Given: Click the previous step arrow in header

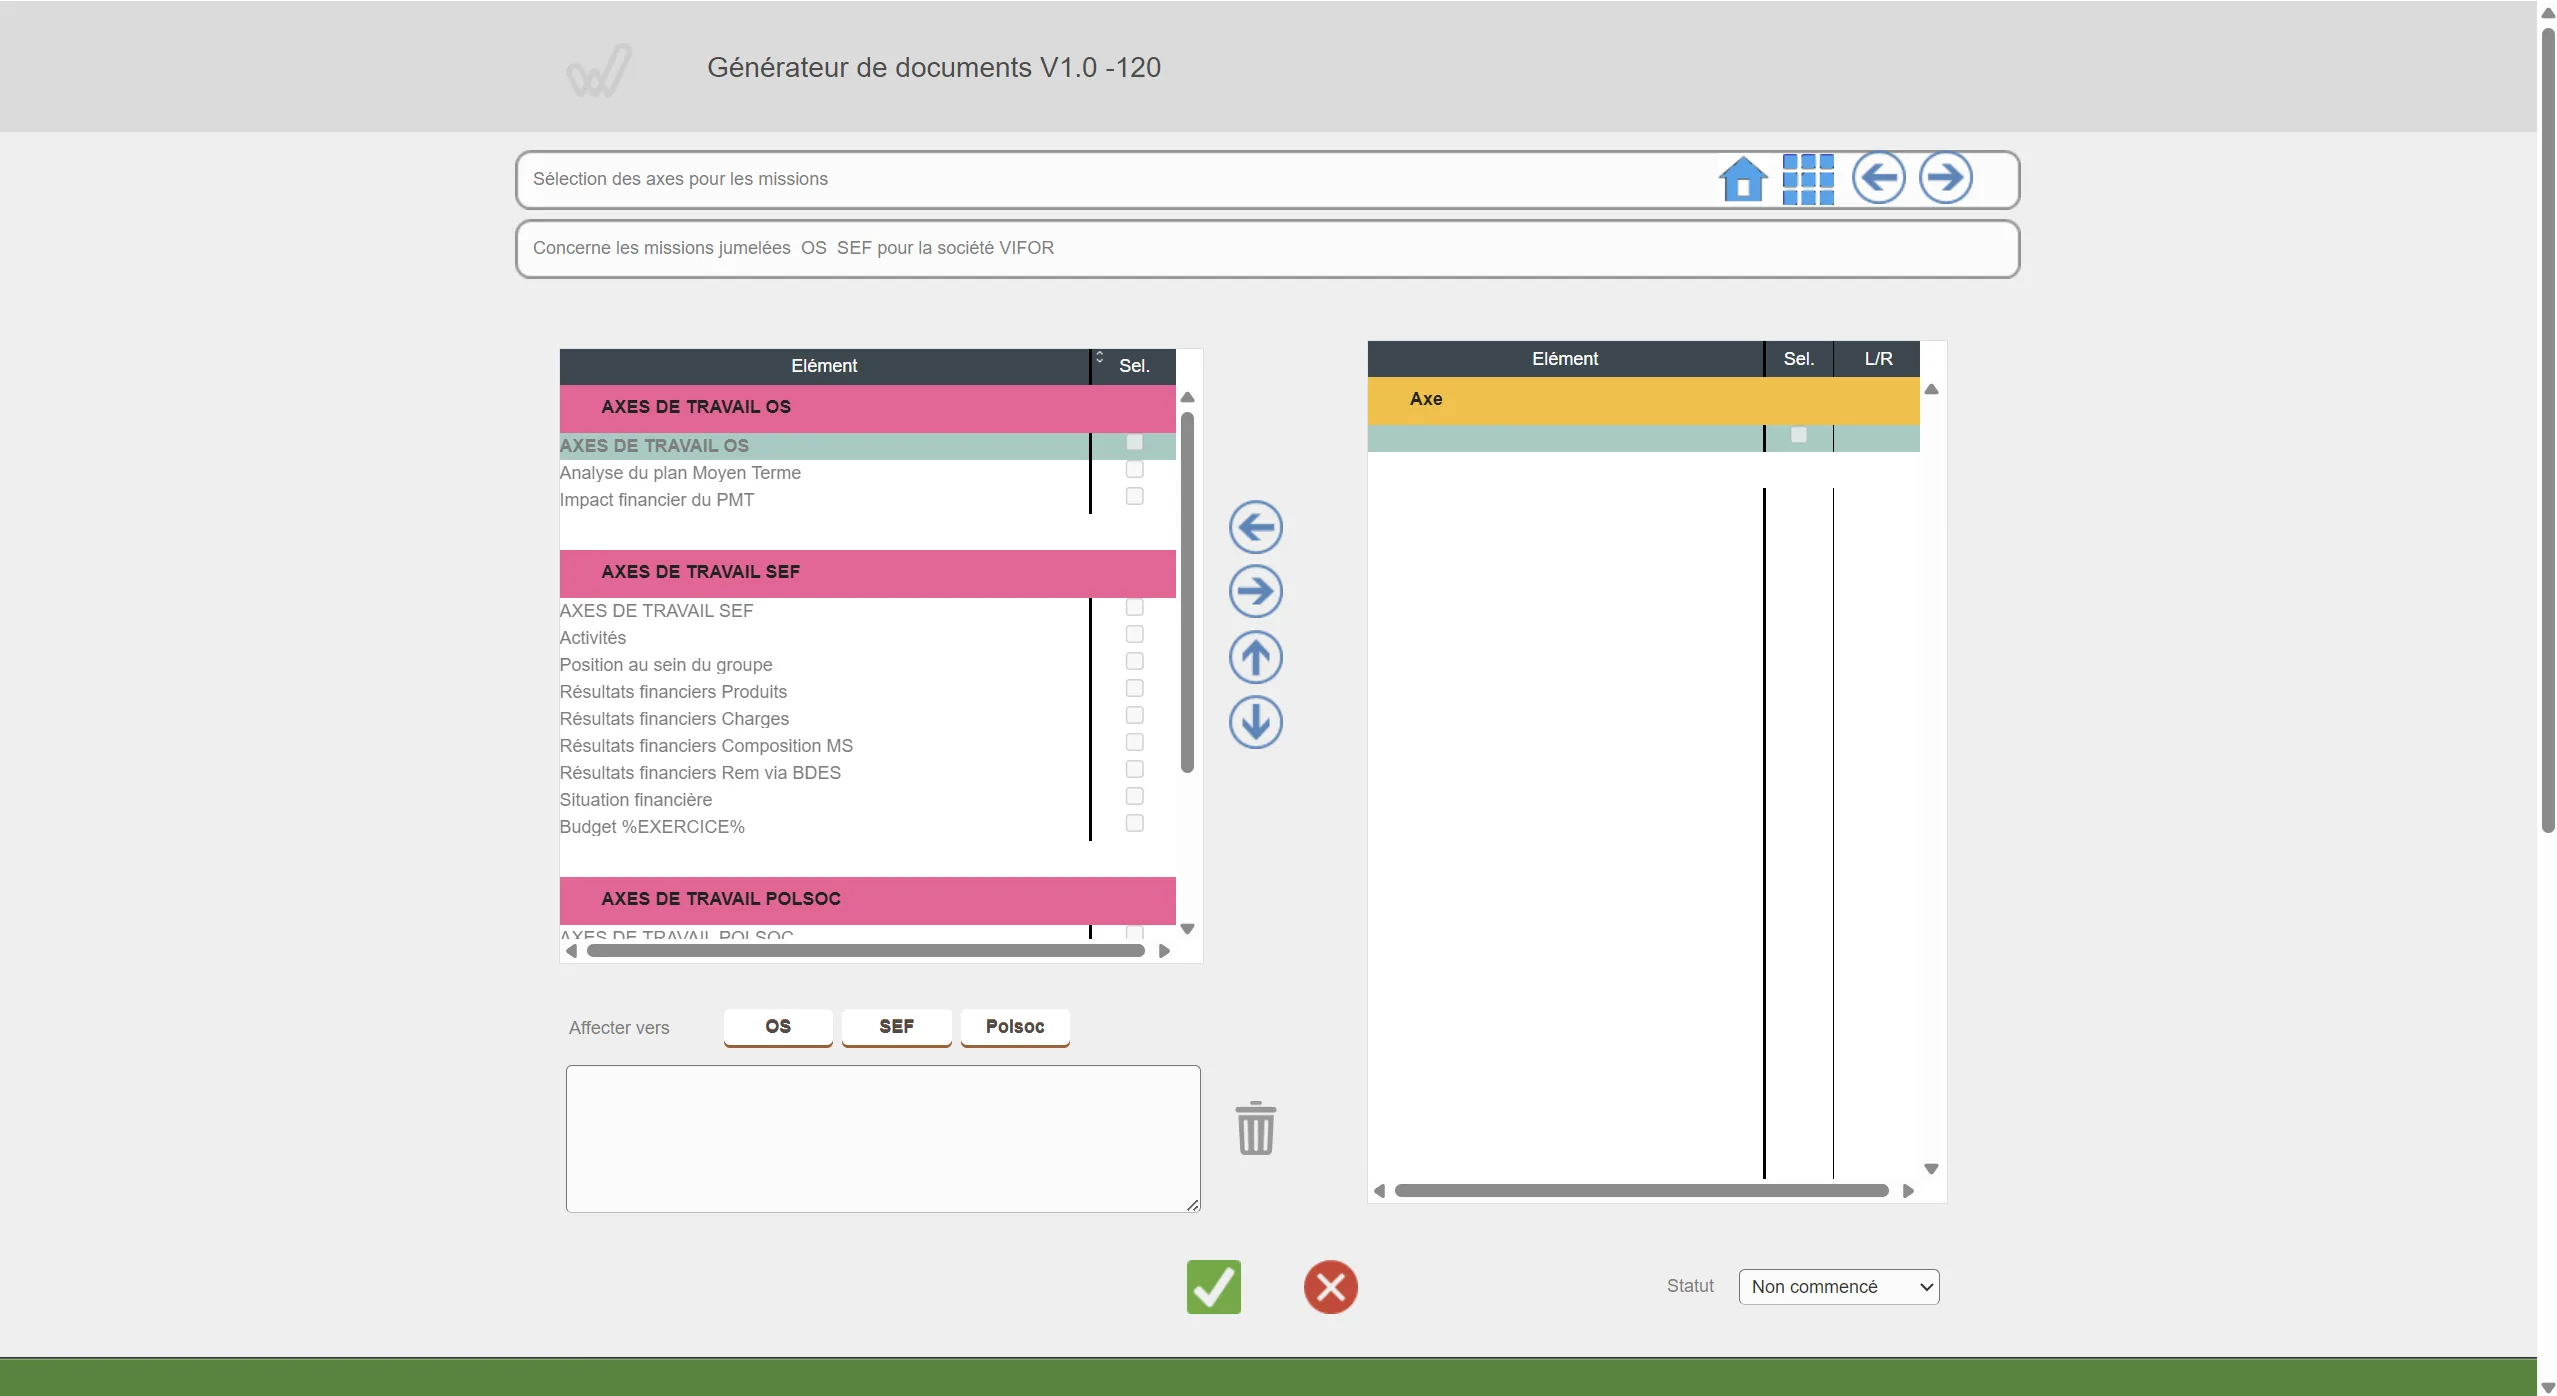Looking at the screenshot, I should point(1878,178).
